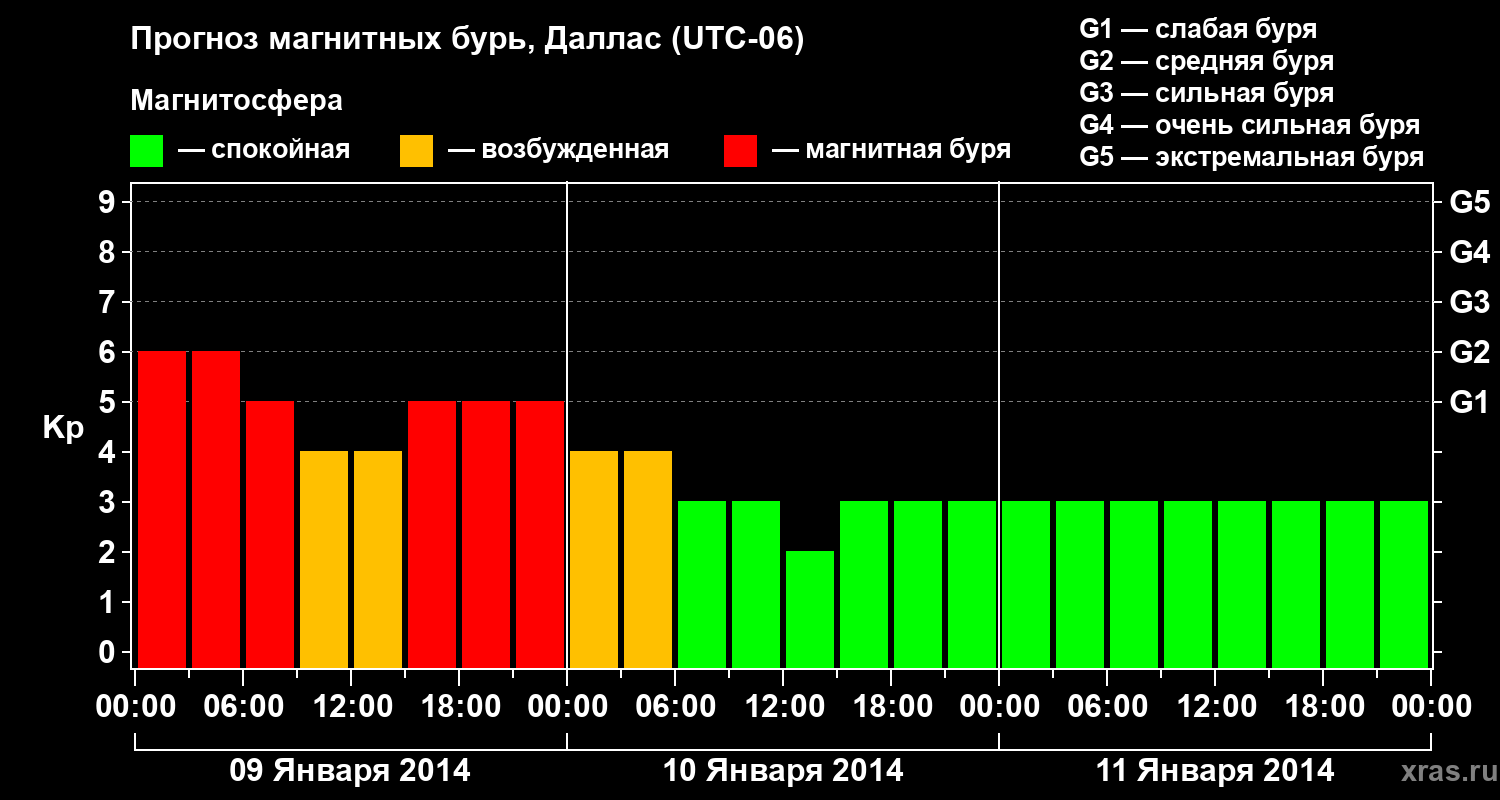
Task: Click the 'G4' label on the right axis
Action: (x=1470, y=253)
